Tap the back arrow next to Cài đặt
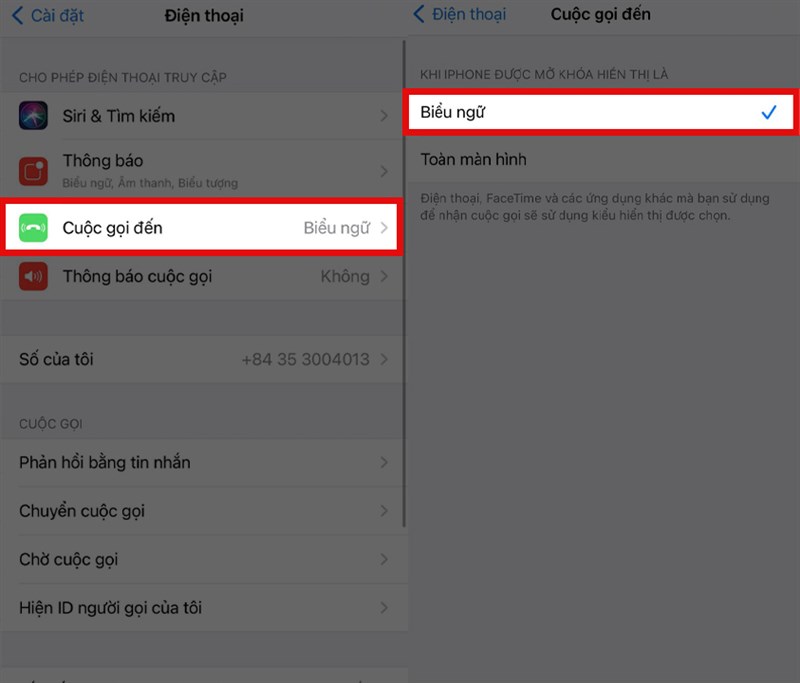The image size is (800, 683). tap(17, 15)
